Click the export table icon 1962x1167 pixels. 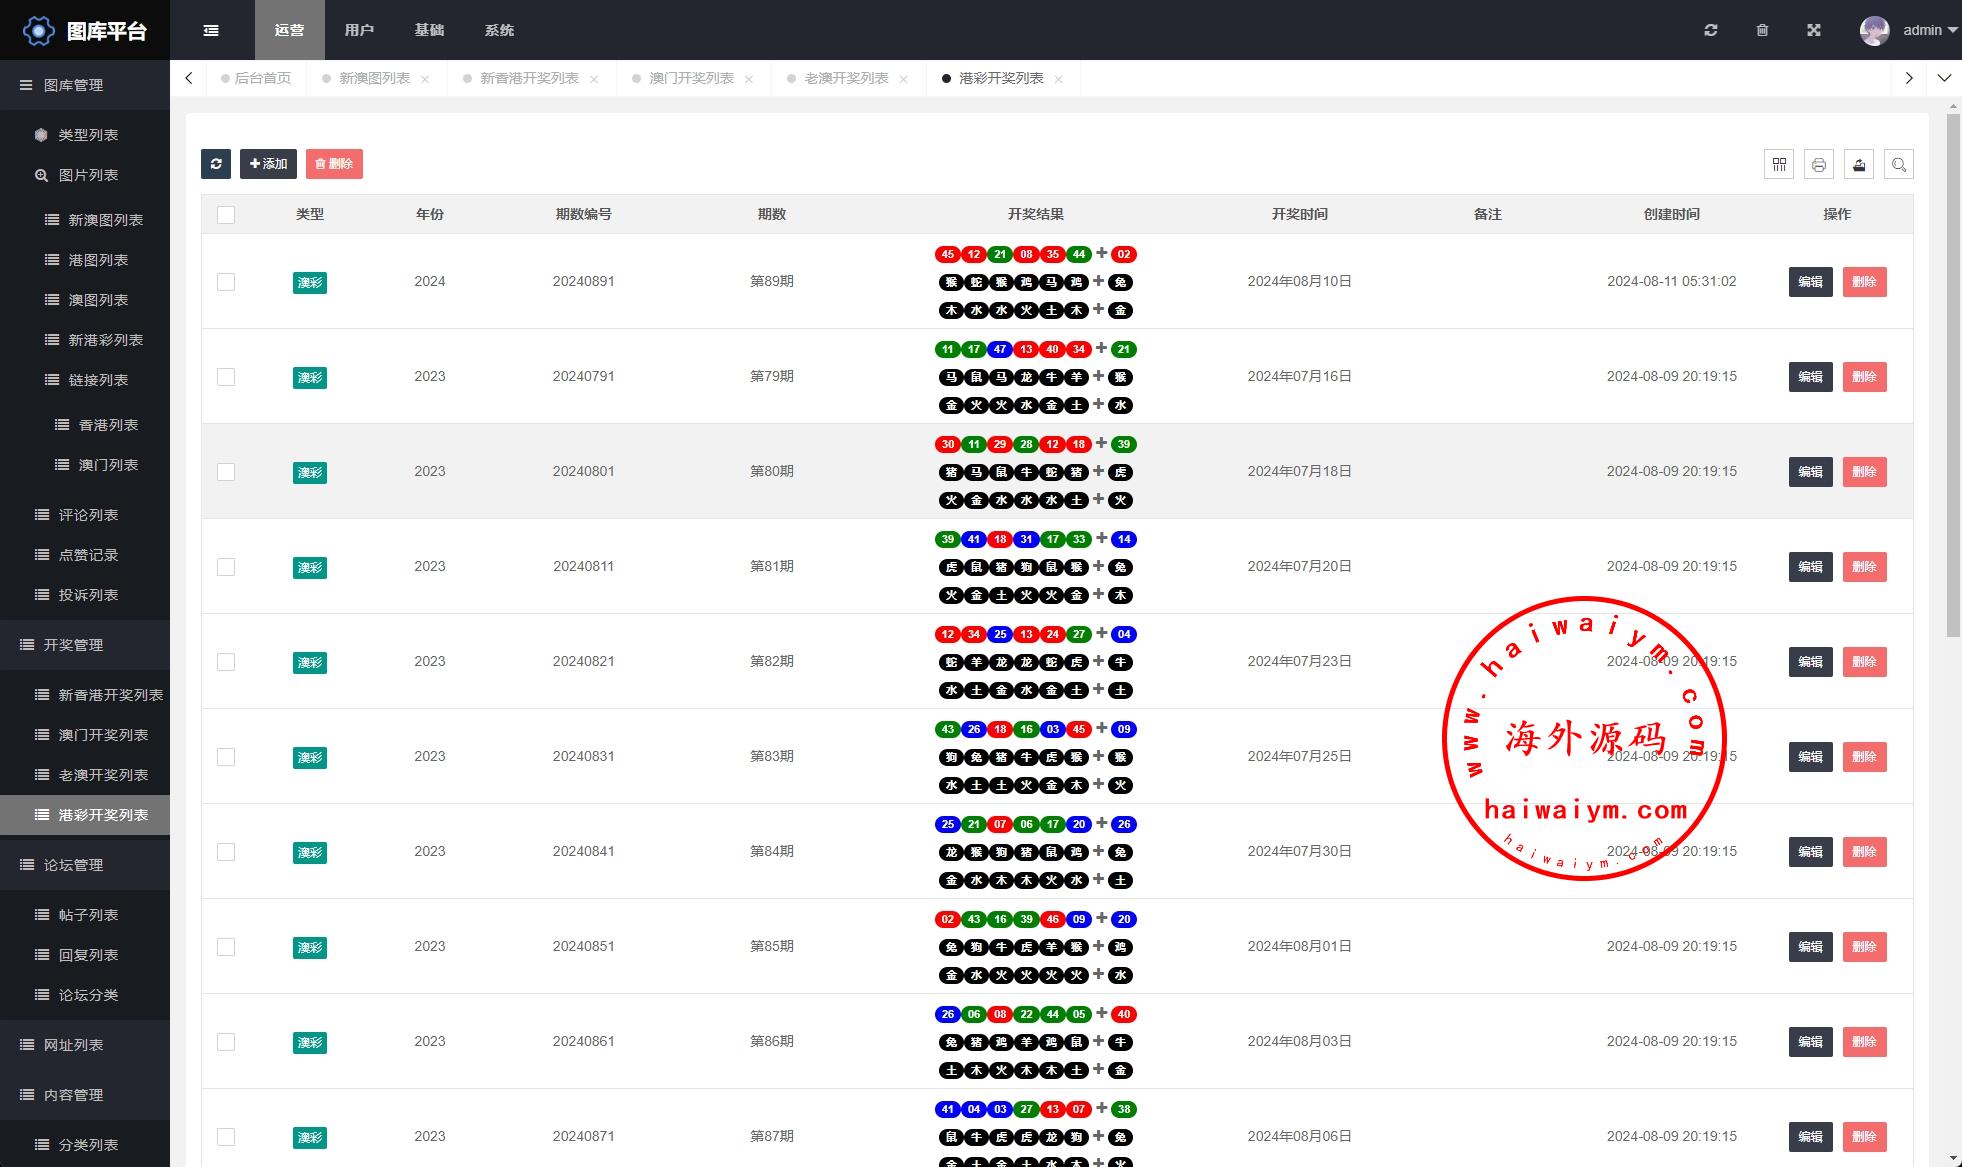click(1859, 165)
